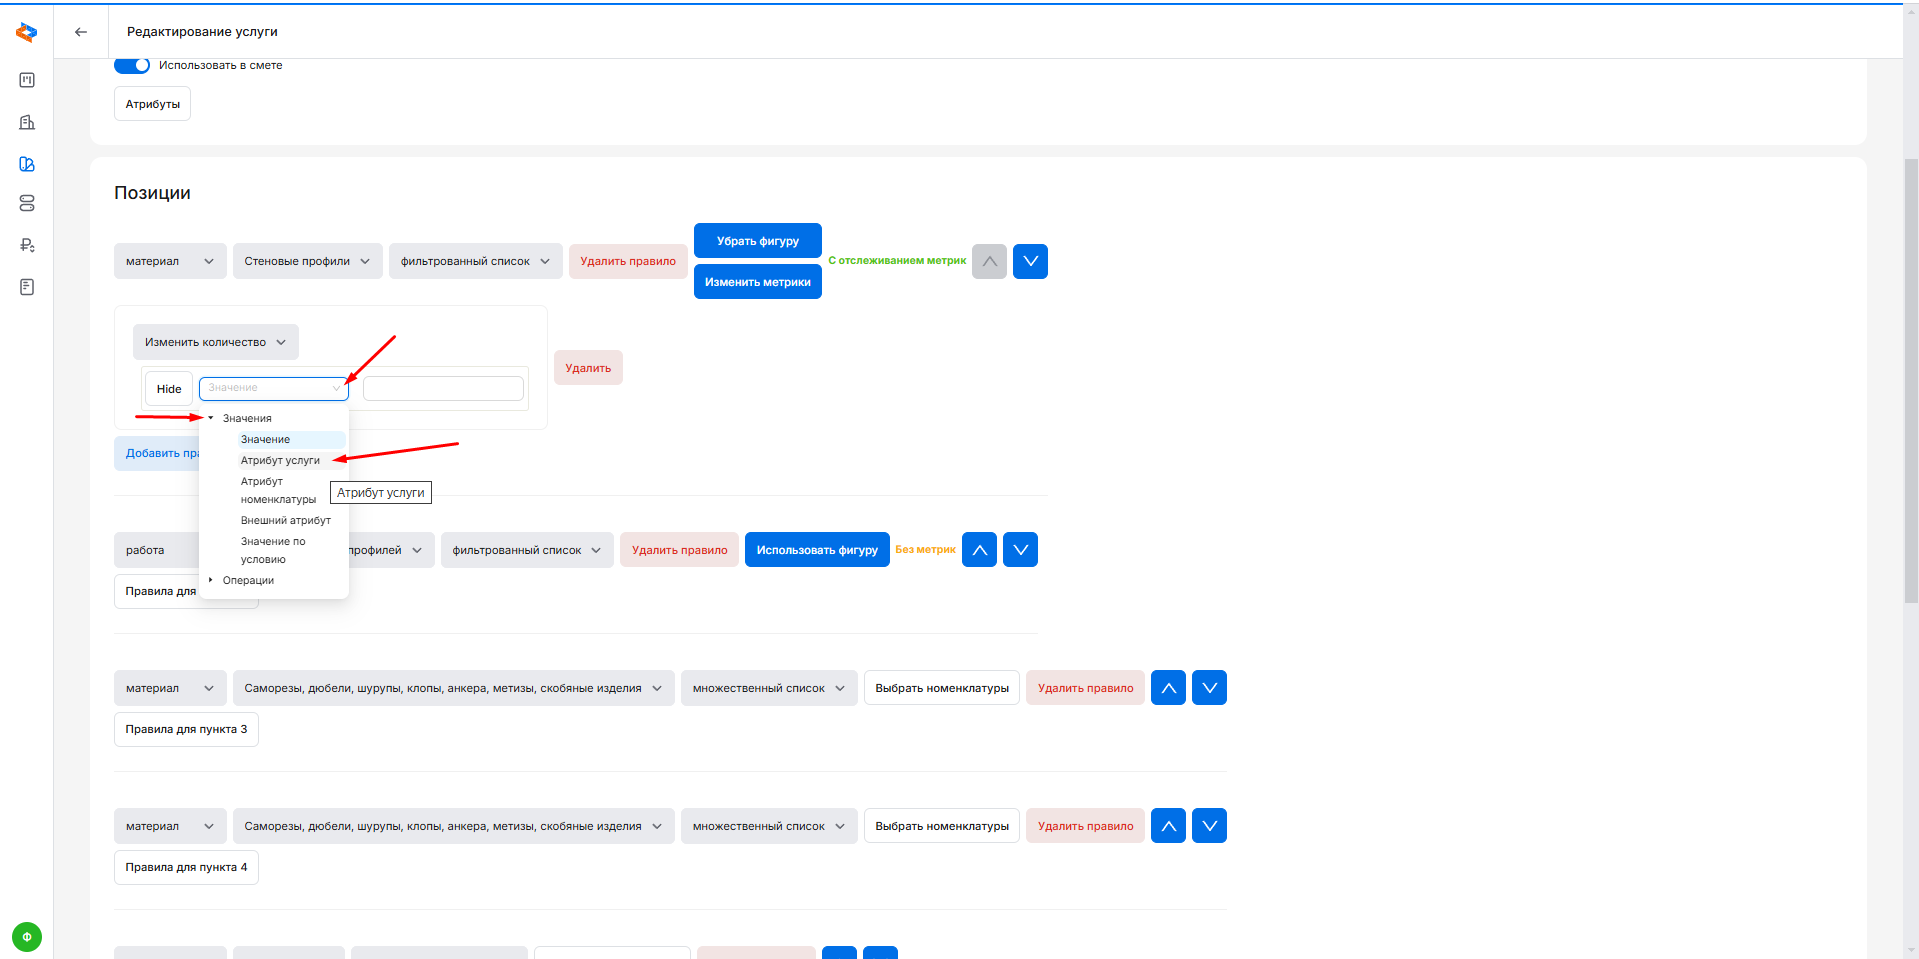Expand the 'Изменить количество' dropdown
The width and height of the screenshot is (1919, 959).
pos(215,342)
